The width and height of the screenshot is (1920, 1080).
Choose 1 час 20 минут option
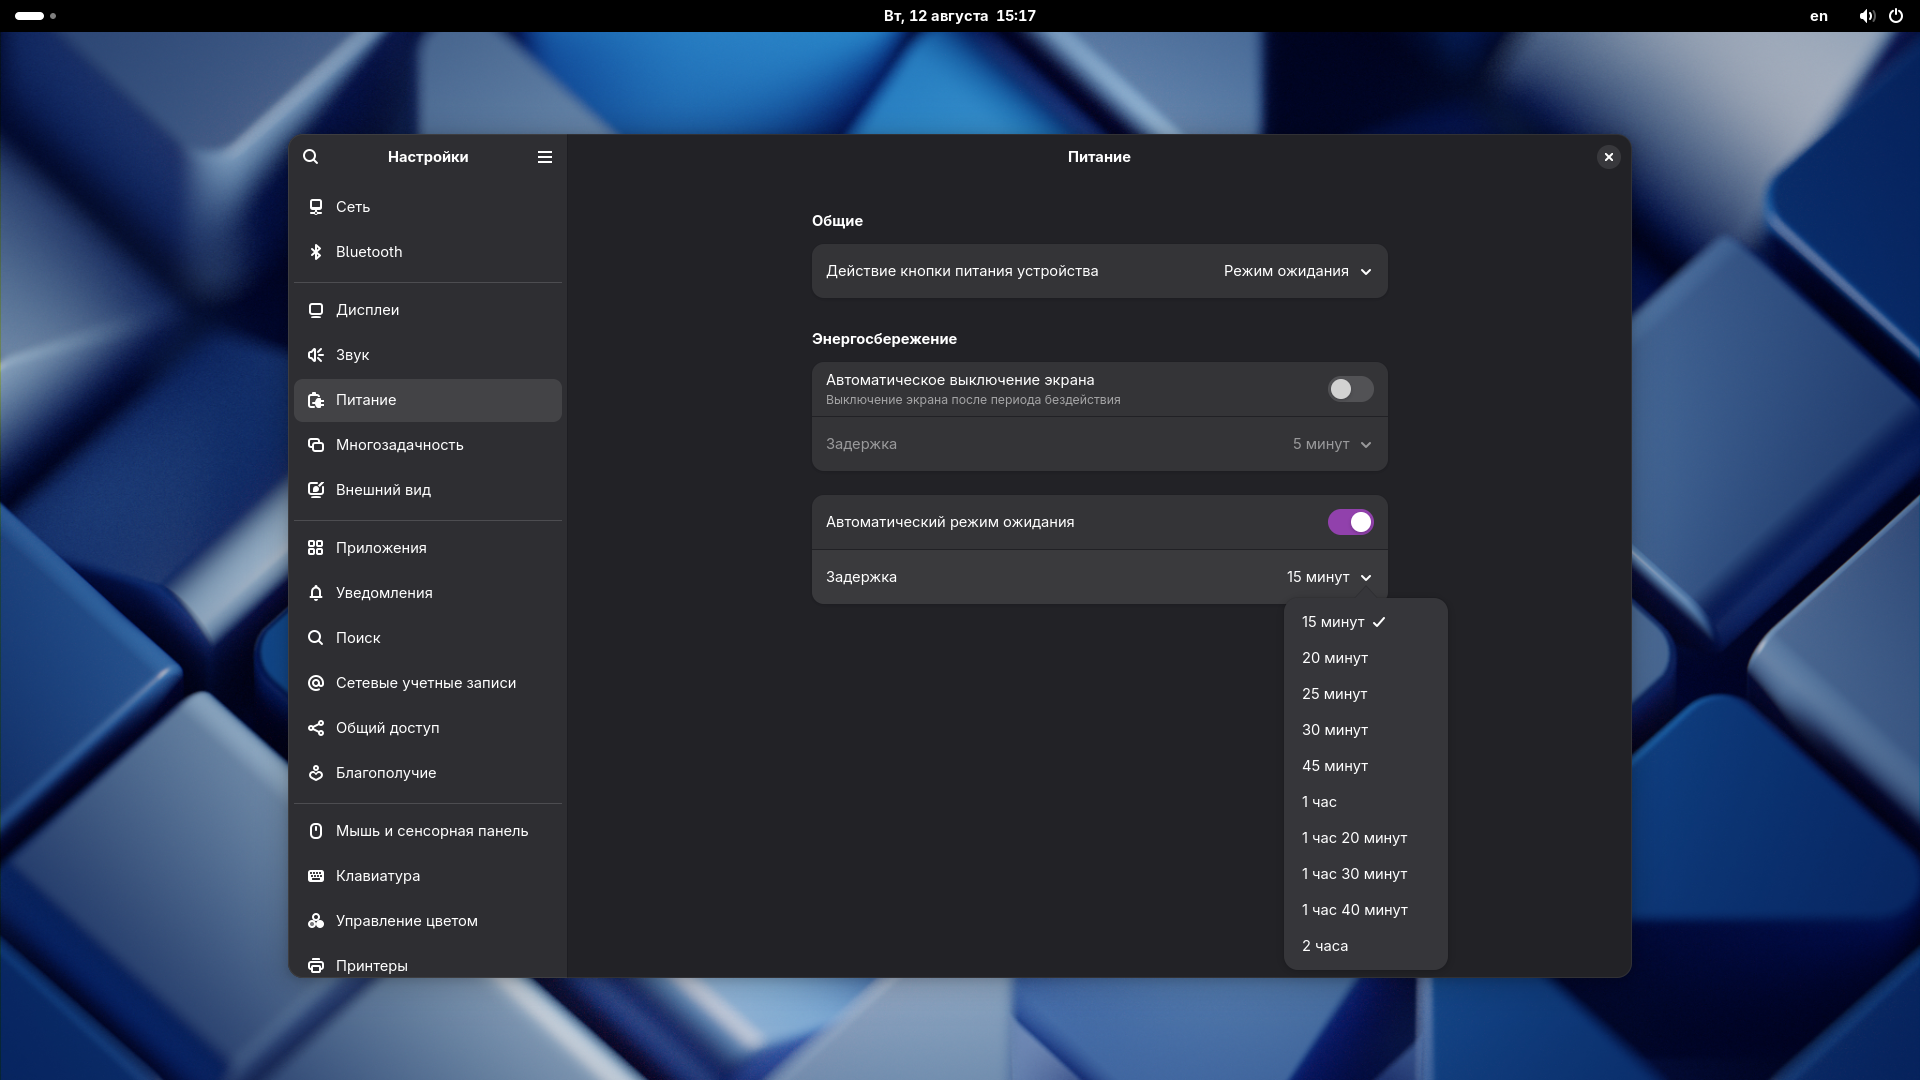(x=1354, y=838)
